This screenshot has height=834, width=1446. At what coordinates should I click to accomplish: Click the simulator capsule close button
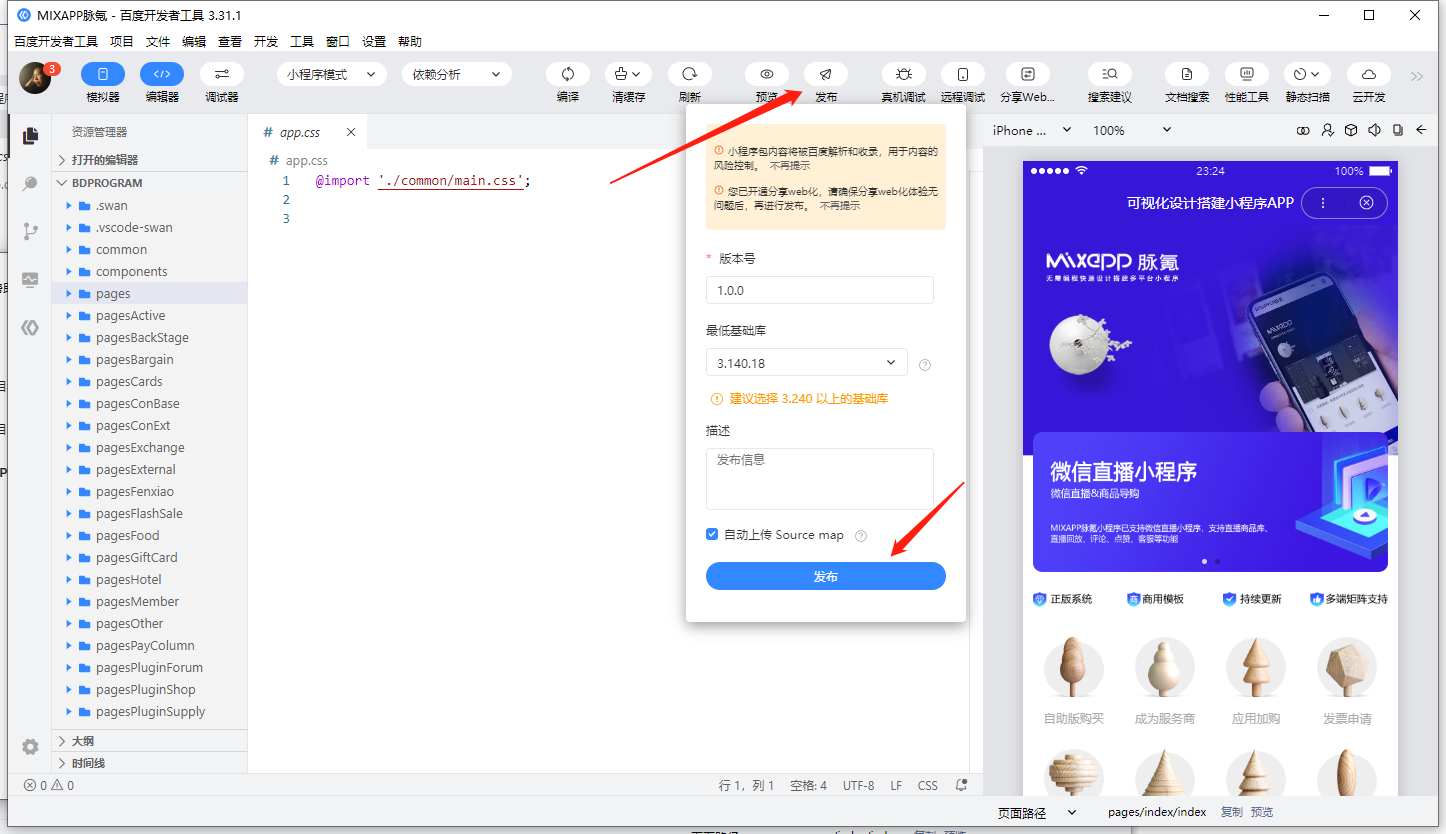1367,203
